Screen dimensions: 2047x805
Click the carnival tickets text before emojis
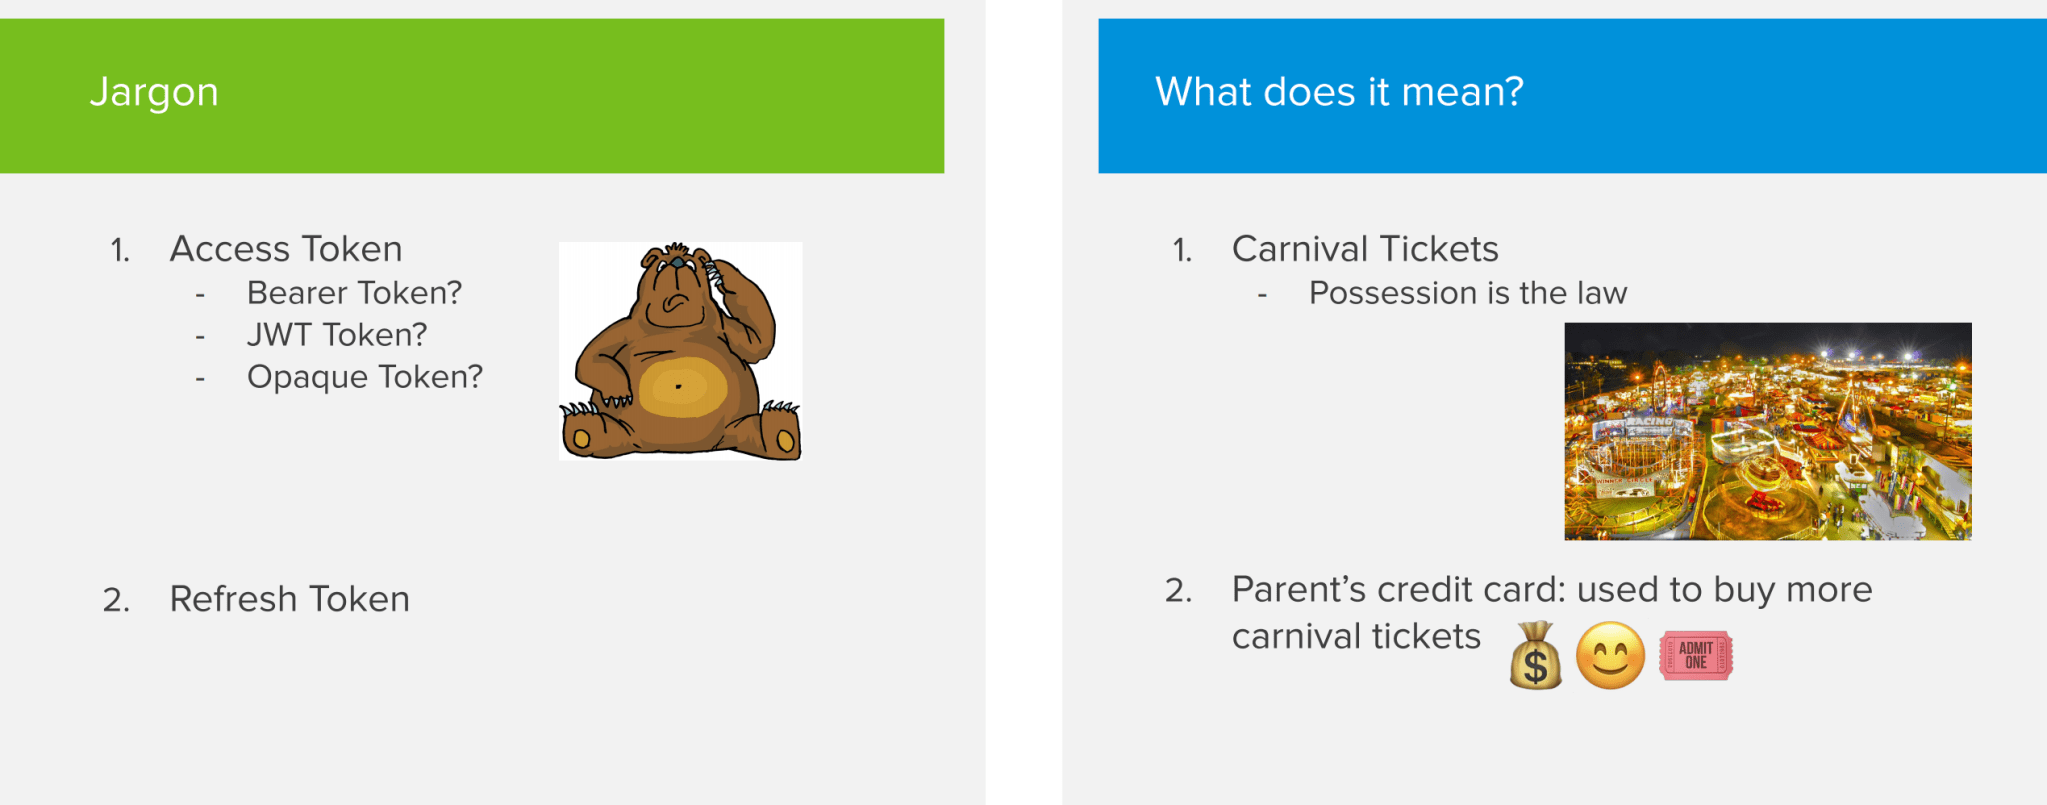1356,636
